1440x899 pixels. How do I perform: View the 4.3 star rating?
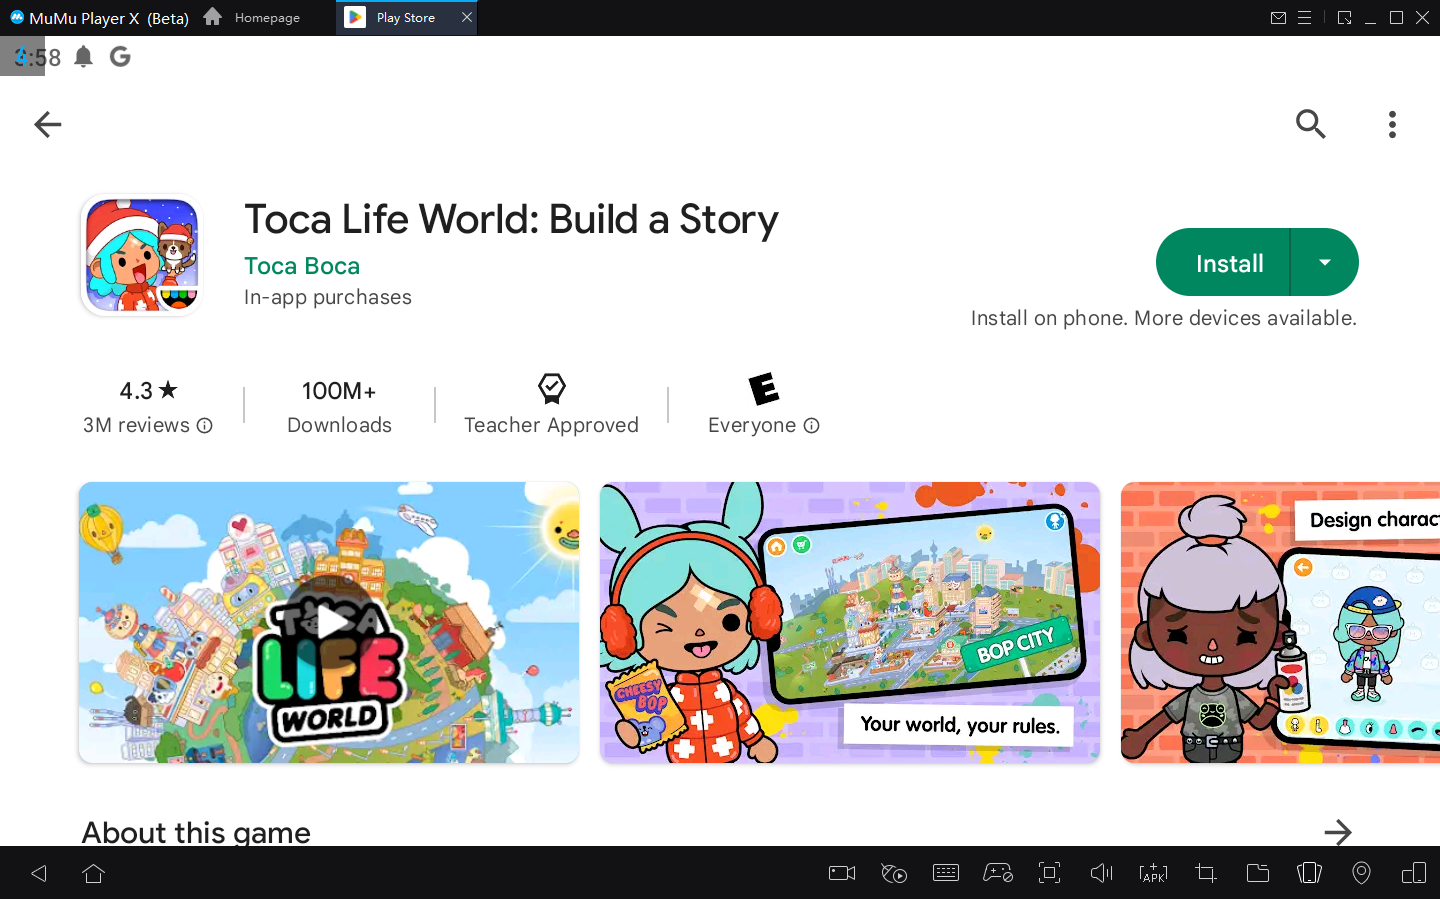pyautogui.click(x=148, y=391)
